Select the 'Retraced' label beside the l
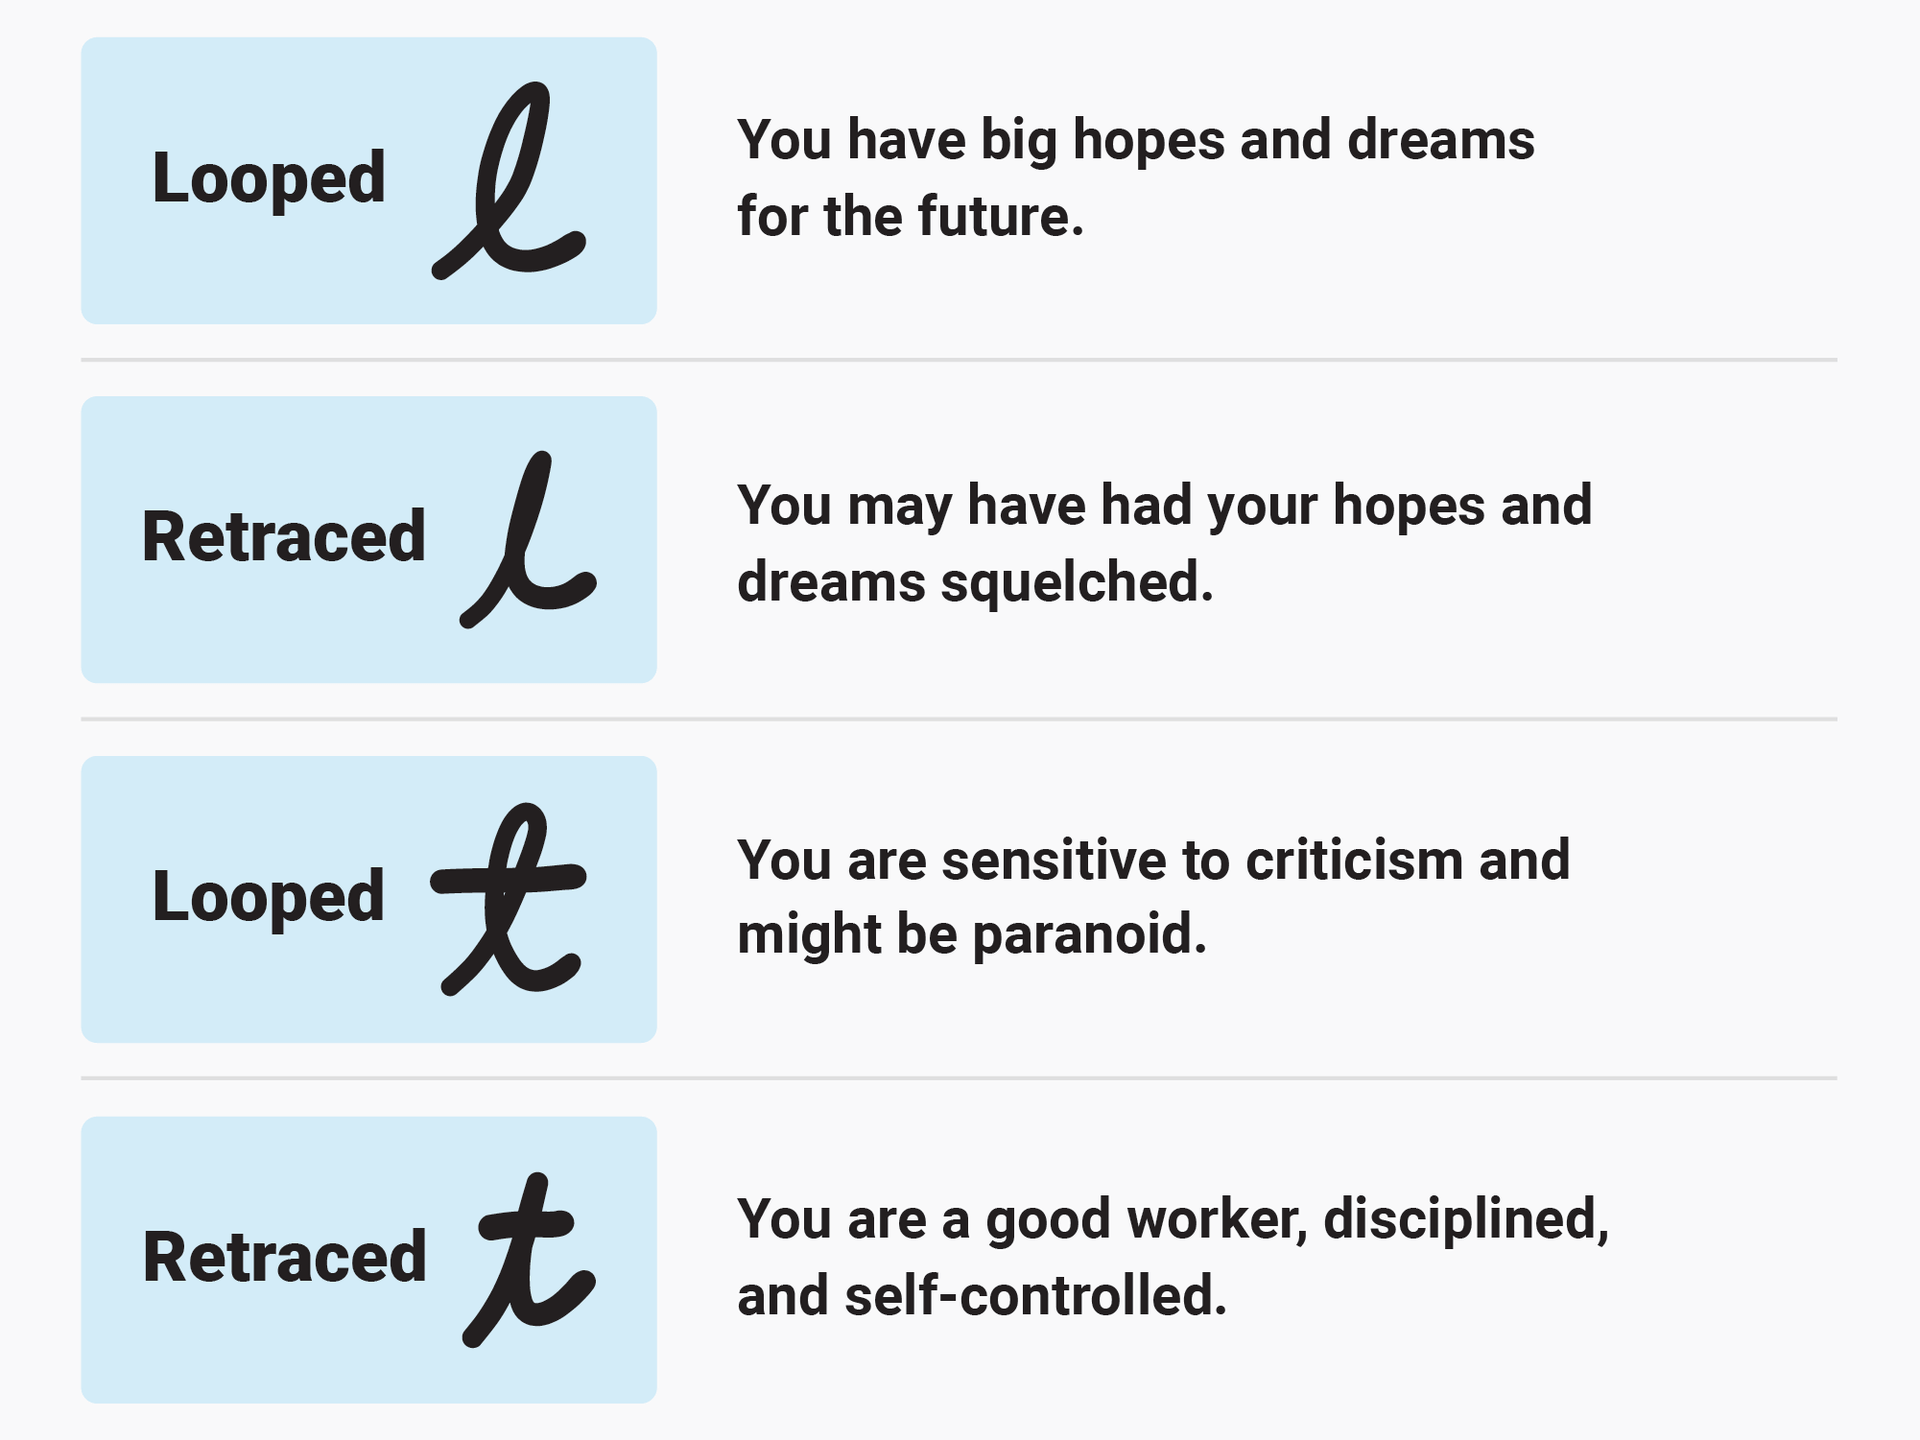Image resolution: width=1920 pixels, height=1440 pixels. point(284,537)
